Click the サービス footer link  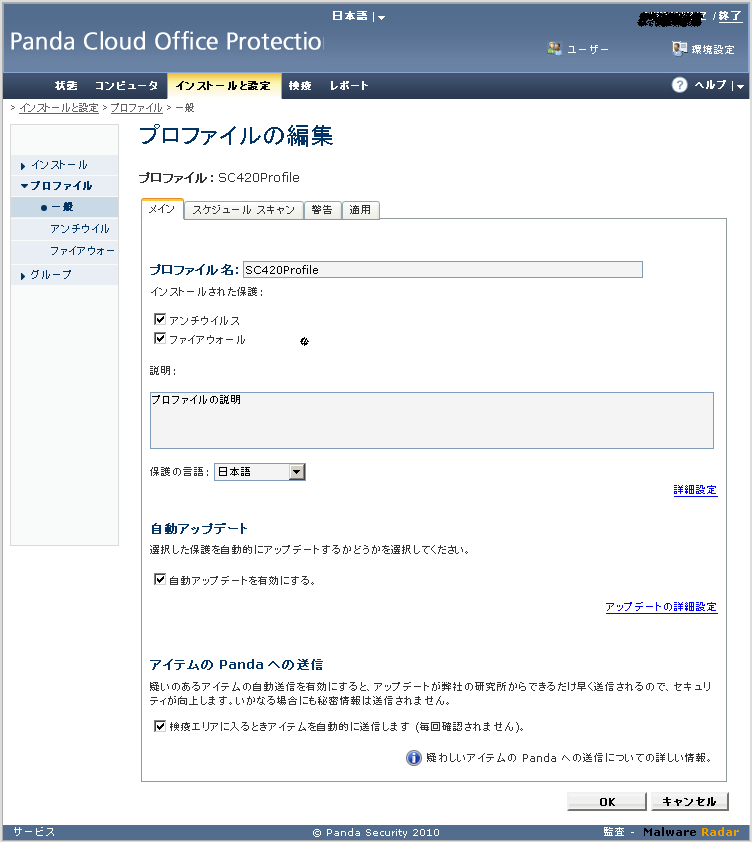tap(34, 832)
